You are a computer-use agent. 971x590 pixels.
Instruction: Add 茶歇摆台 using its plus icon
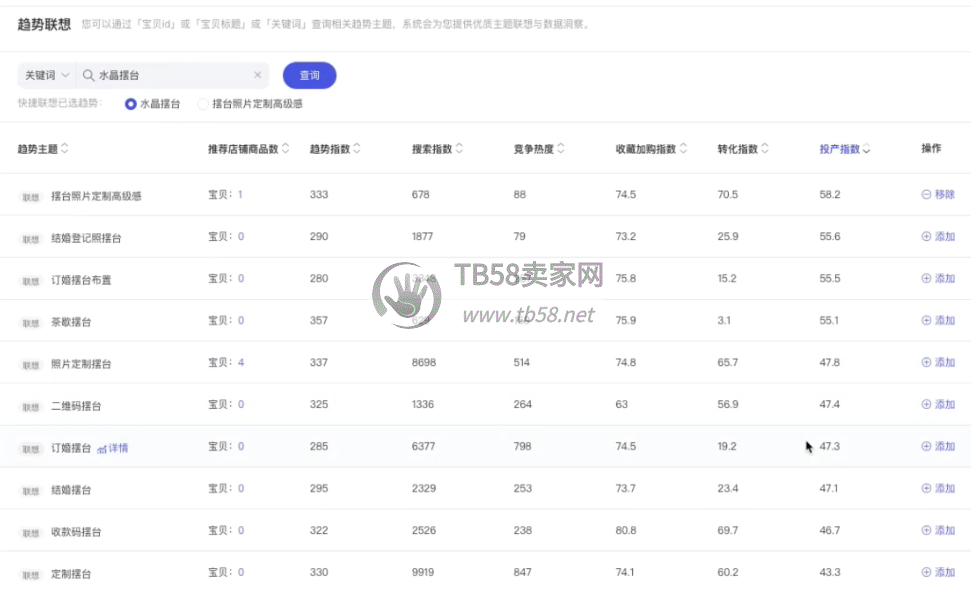[926, 321]
